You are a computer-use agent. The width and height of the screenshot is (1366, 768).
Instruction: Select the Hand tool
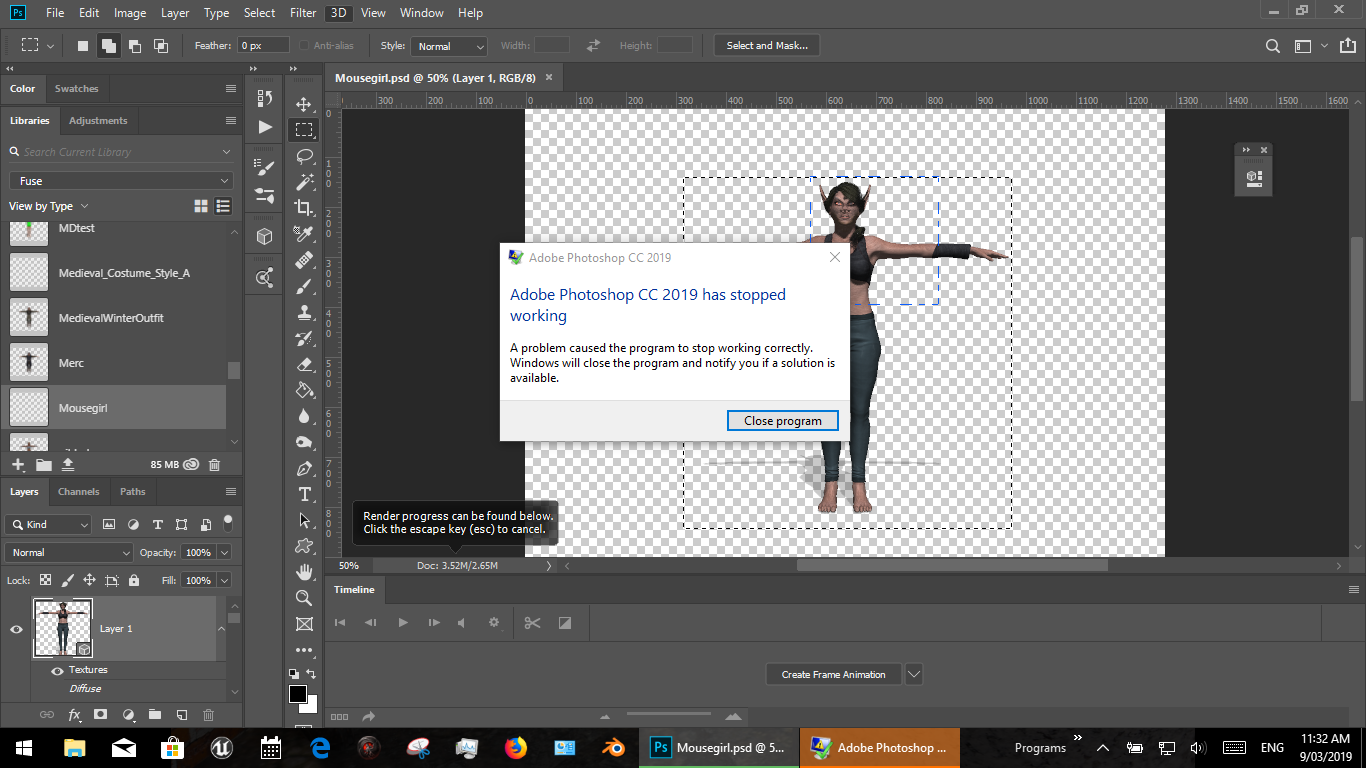click(x=304, y=572)
